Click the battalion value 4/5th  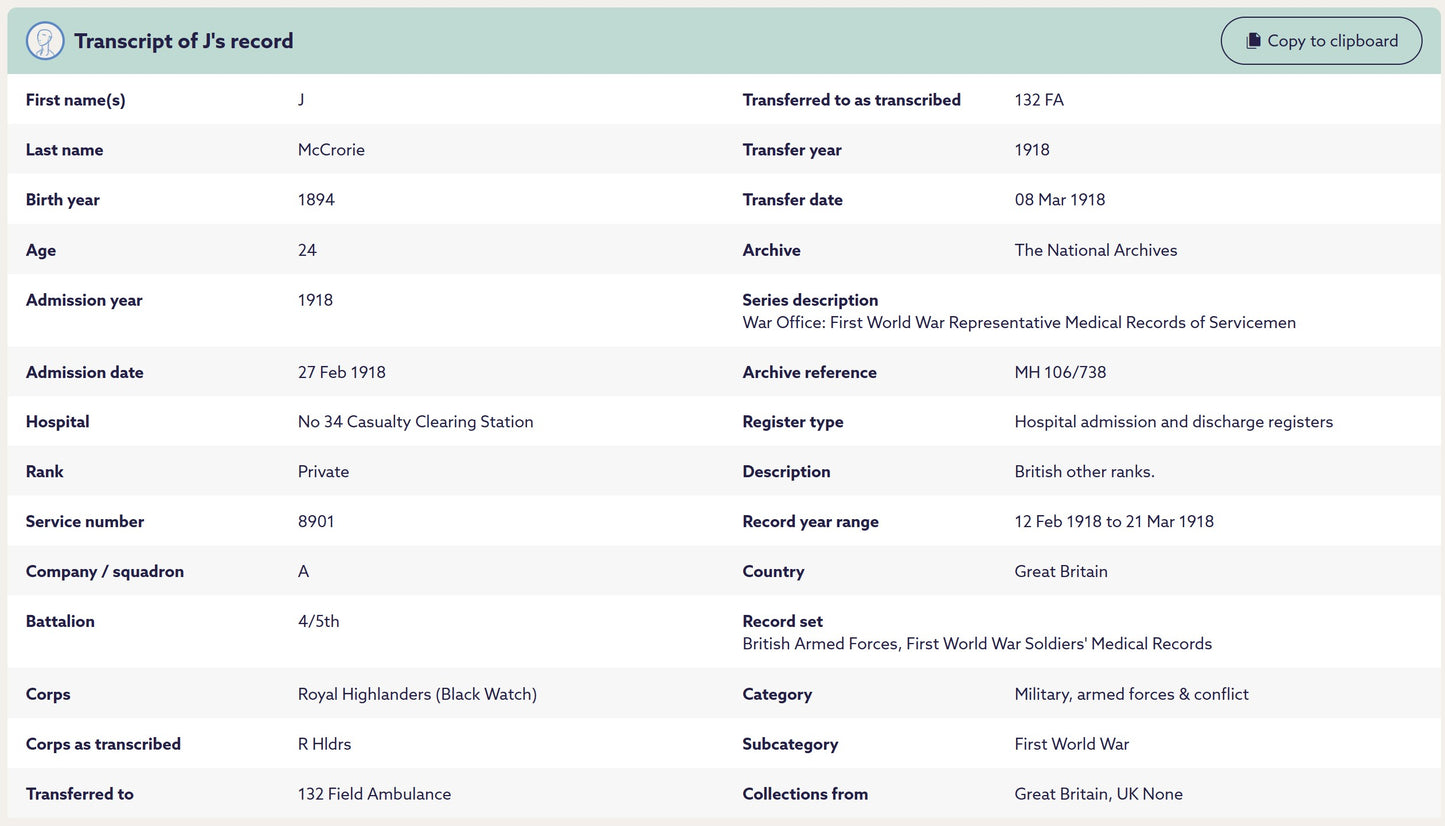(x=319, y=622)
